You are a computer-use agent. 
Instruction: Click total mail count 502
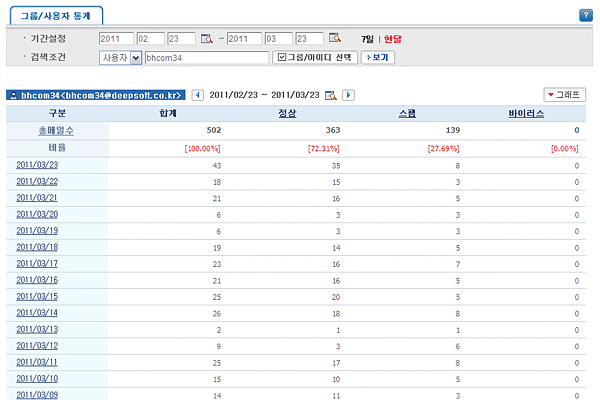coord(214,130)
